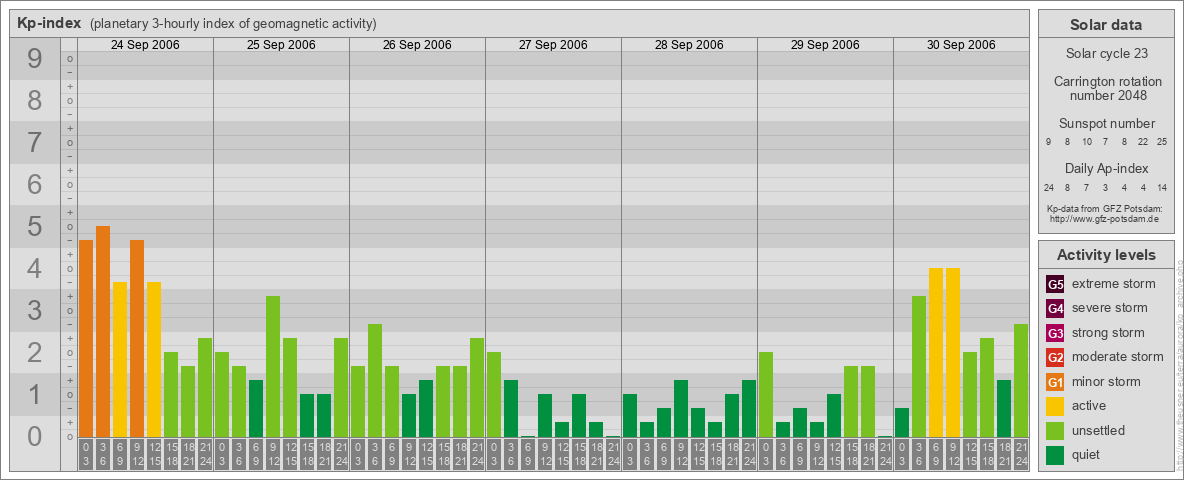Click the Kp-data from GFZ Potsdam text
The height and width of the screenshot is (480, 1184).
1106,208
